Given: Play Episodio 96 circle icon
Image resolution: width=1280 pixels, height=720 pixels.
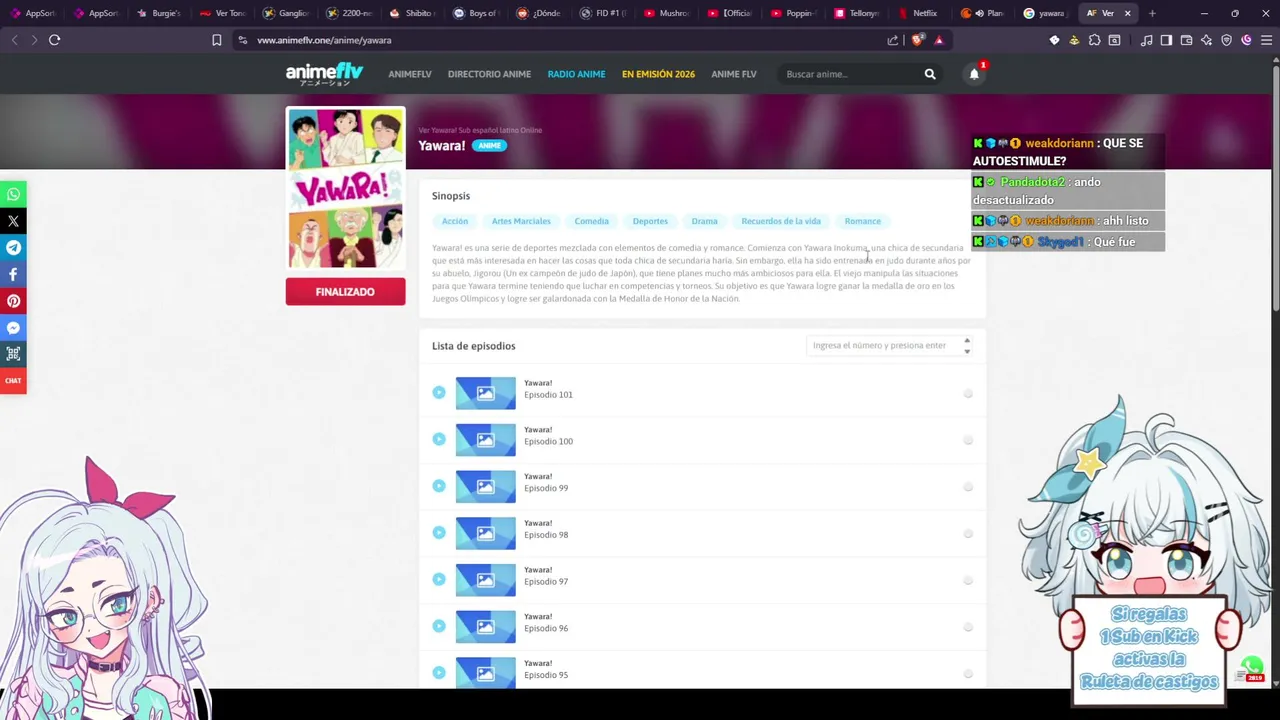Looking at the screenshot, I should point(439,626).
